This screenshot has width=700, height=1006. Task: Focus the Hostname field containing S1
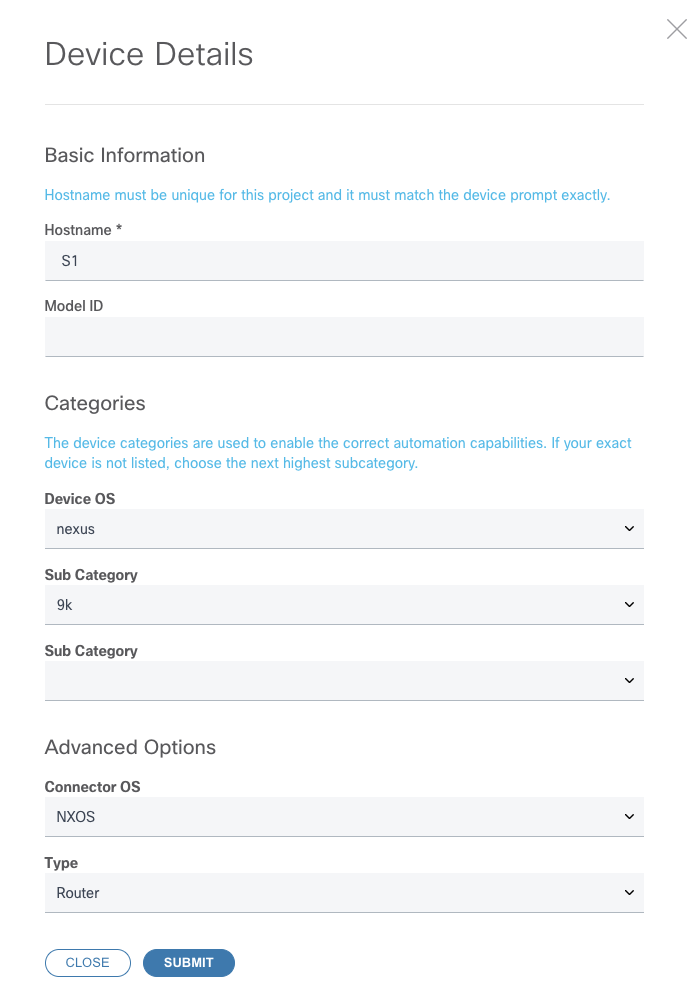pyautogui.click(x=343, y=261)
